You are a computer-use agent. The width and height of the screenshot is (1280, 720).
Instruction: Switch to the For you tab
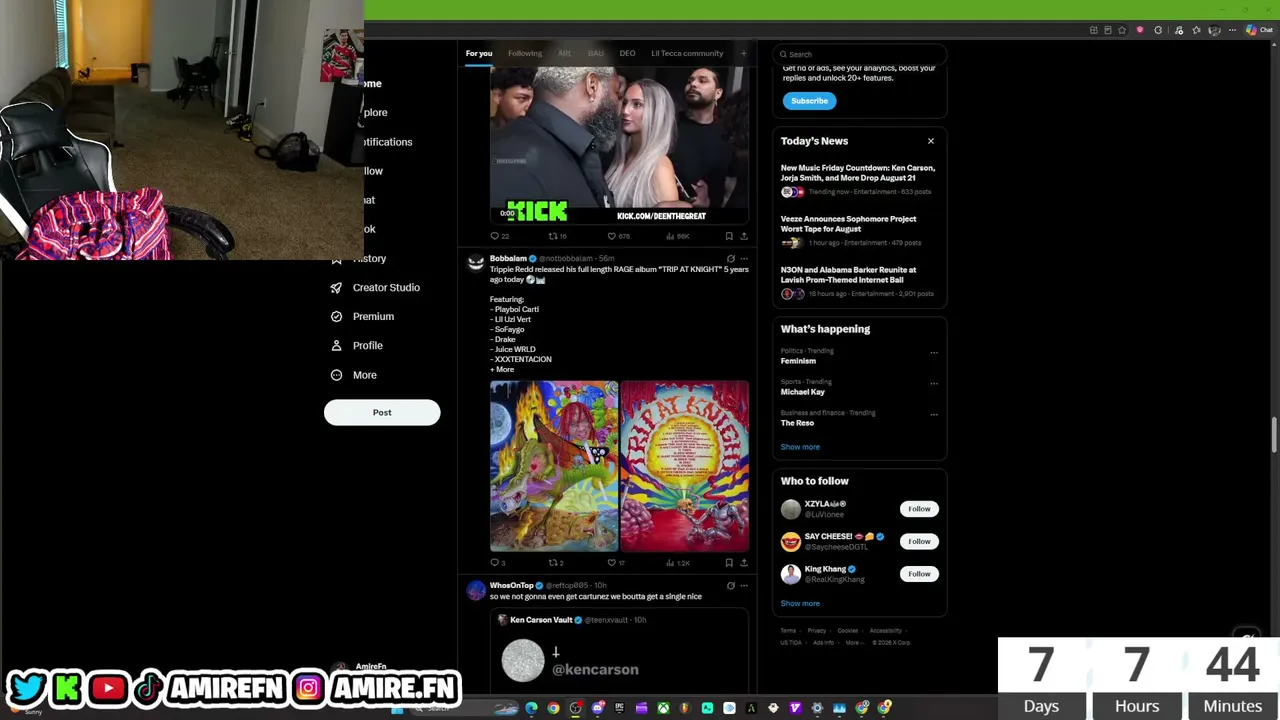479,54
